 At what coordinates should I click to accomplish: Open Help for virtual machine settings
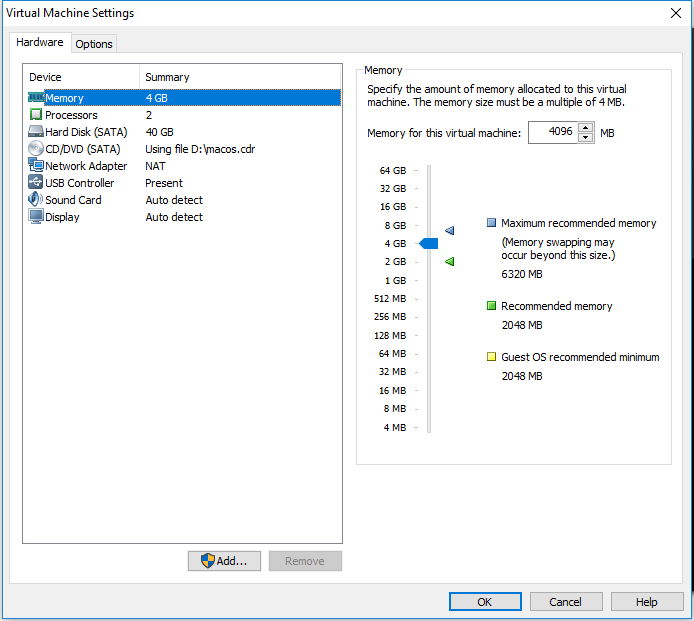(647, 602)
